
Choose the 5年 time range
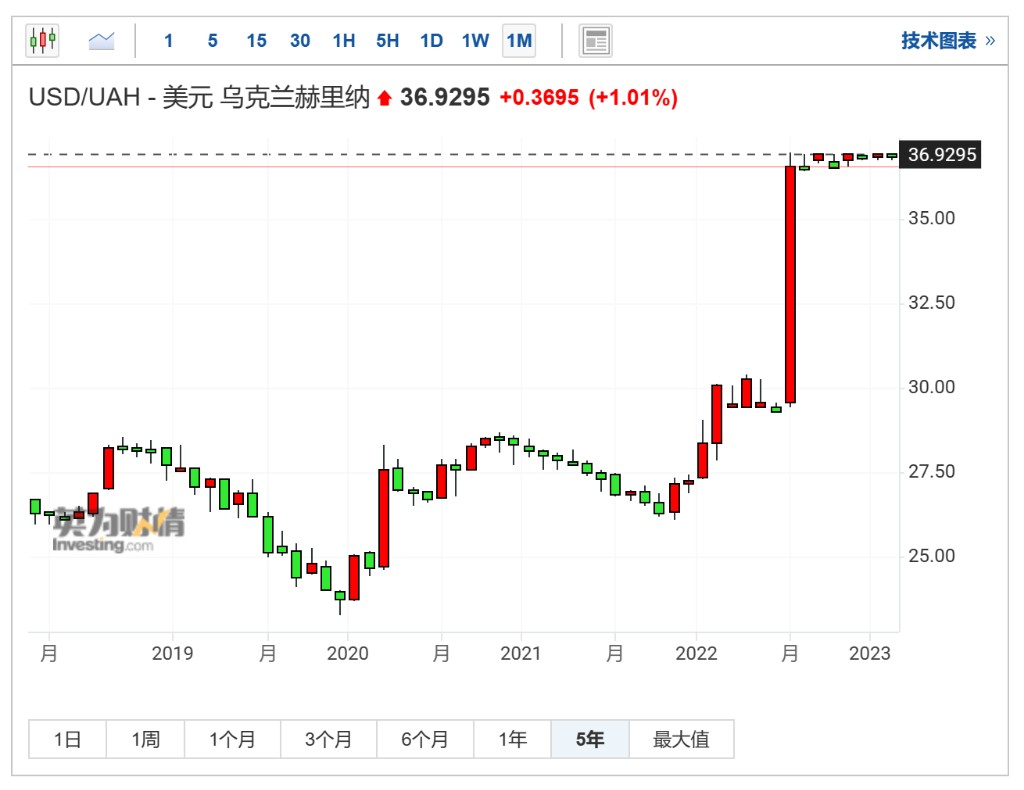[x=590, y=739]
